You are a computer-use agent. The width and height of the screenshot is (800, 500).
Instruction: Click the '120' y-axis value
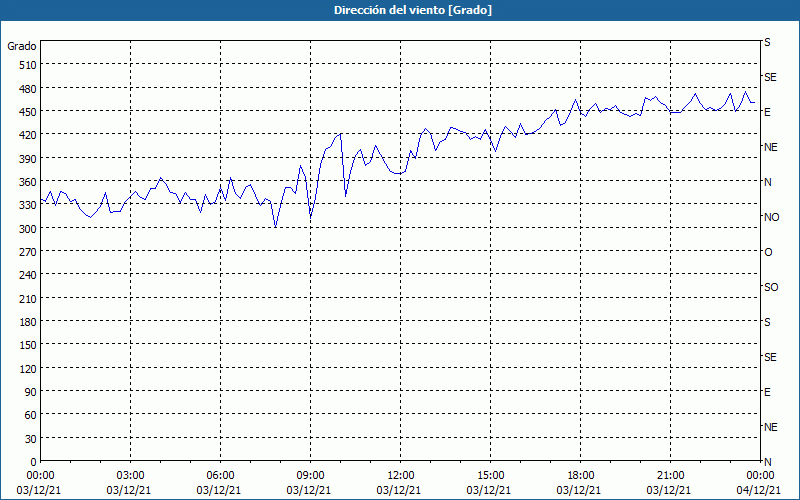pos(28,369)
